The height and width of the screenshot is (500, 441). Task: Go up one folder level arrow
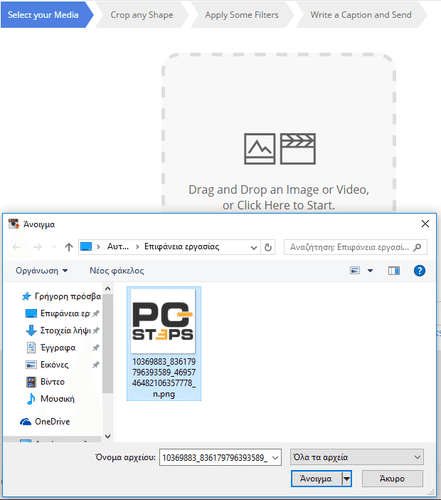pos(69,247)
